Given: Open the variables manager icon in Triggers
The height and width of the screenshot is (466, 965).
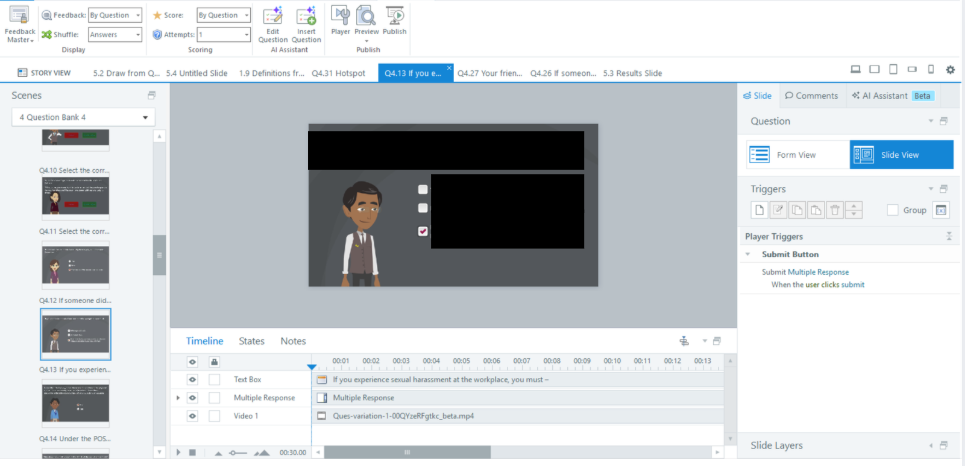Looking at the screenshot, I should pyautogui.click(x=940, y=210).
